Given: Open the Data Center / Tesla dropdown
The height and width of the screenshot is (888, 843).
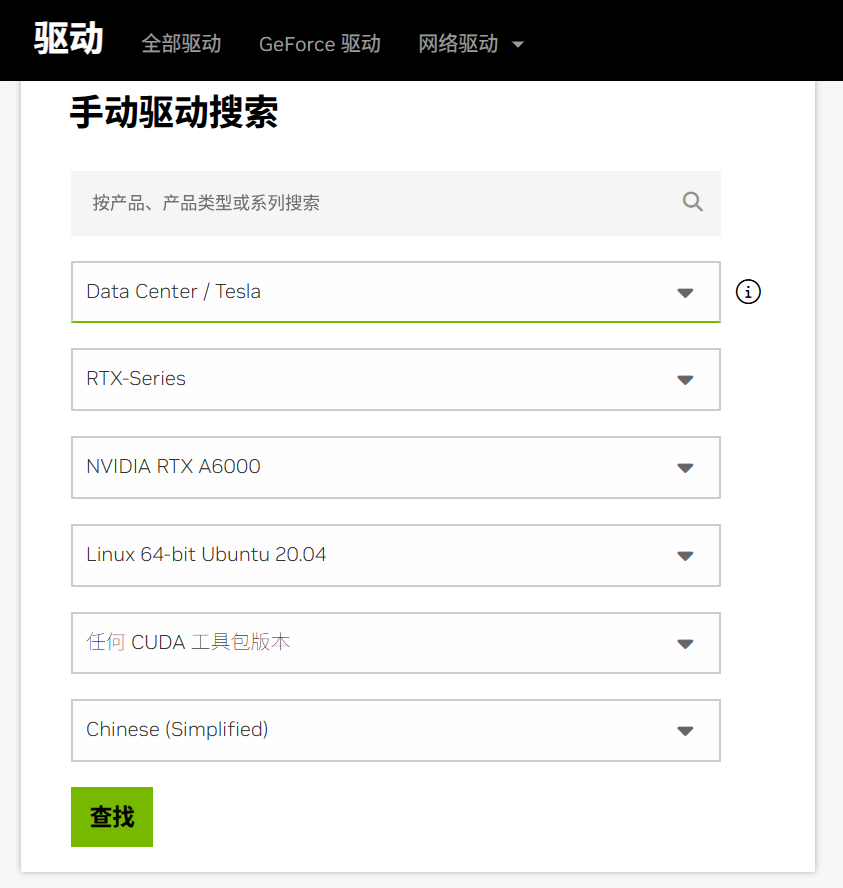Looking at the screenshot, I should 396,292.
